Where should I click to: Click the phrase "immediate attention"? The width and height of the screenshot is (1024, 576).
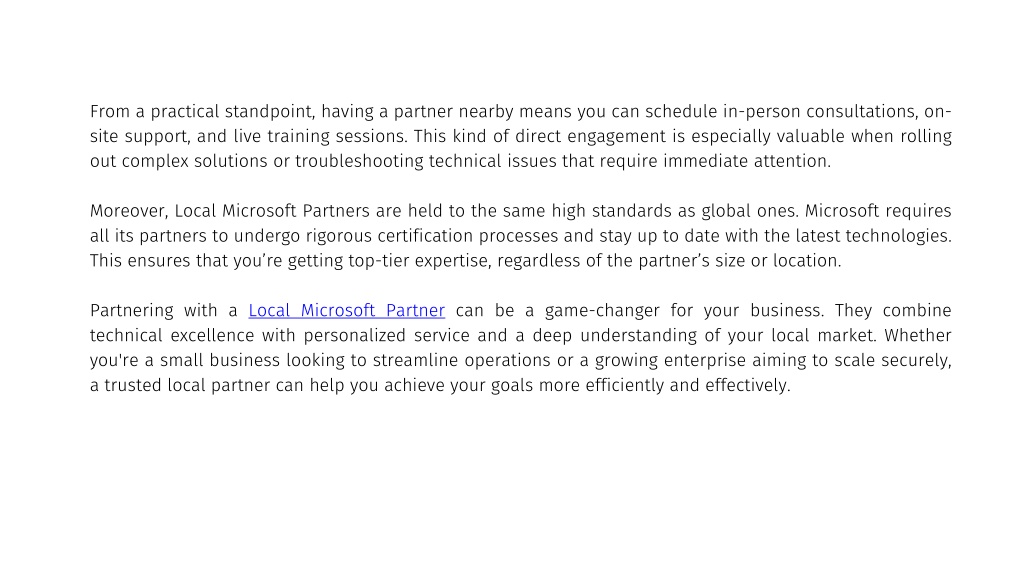point(746,161)
